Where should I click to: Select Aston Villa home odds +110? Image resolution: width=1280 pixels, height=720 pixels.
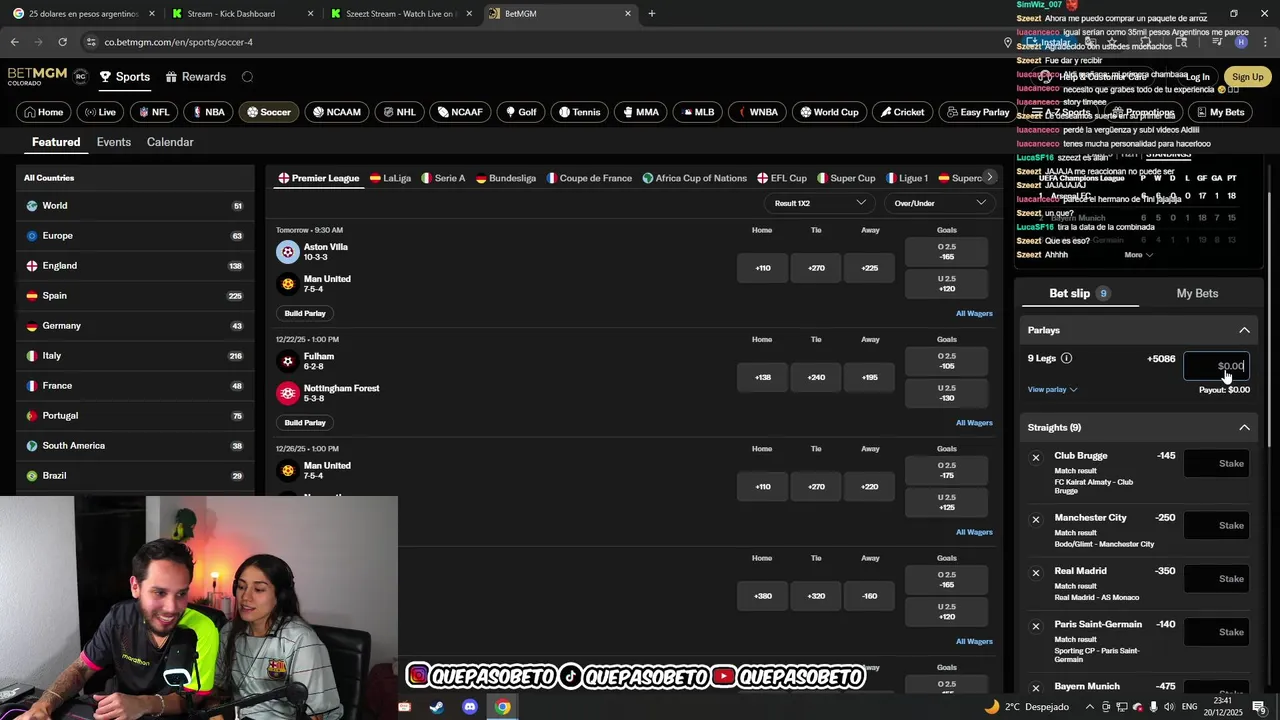click(x=763, y=268)
